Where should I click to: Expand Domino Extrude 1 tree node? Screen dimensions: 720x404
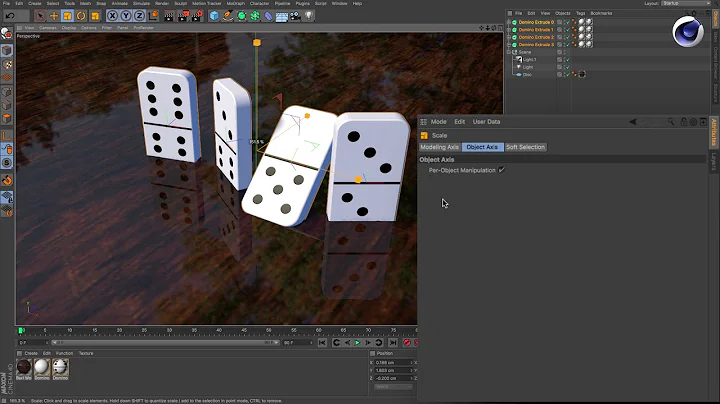pyautogui.click(x=509, y=30)
